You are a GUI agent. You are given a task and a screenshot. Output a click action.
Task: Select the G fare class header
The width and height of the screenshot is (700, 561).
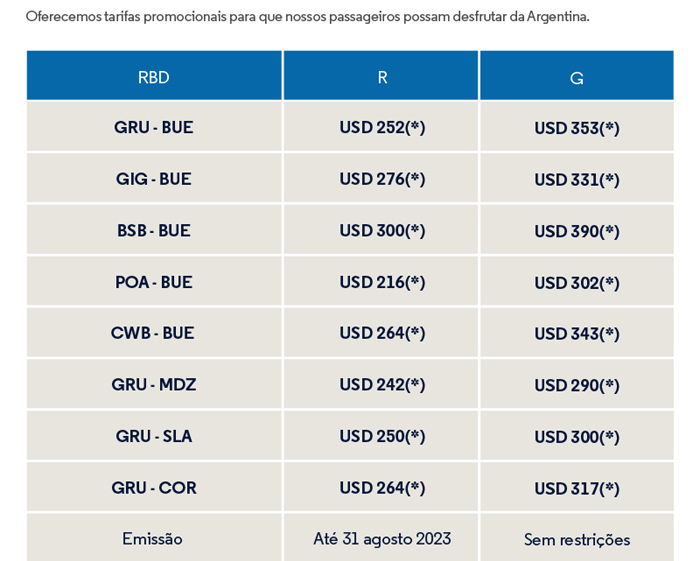pos(577,75)
